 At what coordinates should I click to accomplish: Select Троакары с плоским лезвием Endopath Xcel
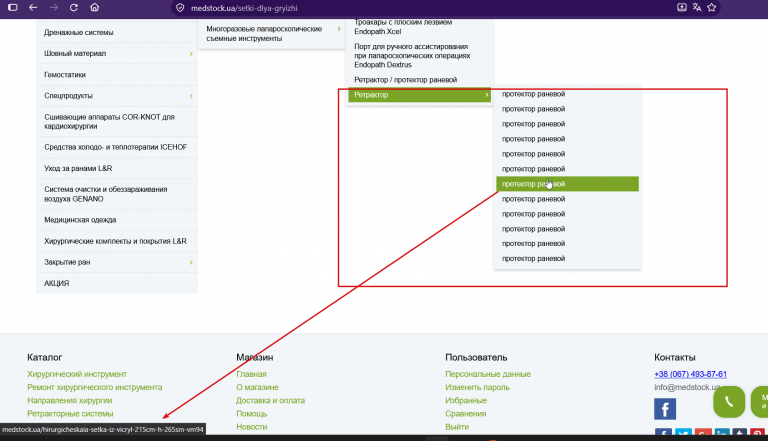coord(403,27)
